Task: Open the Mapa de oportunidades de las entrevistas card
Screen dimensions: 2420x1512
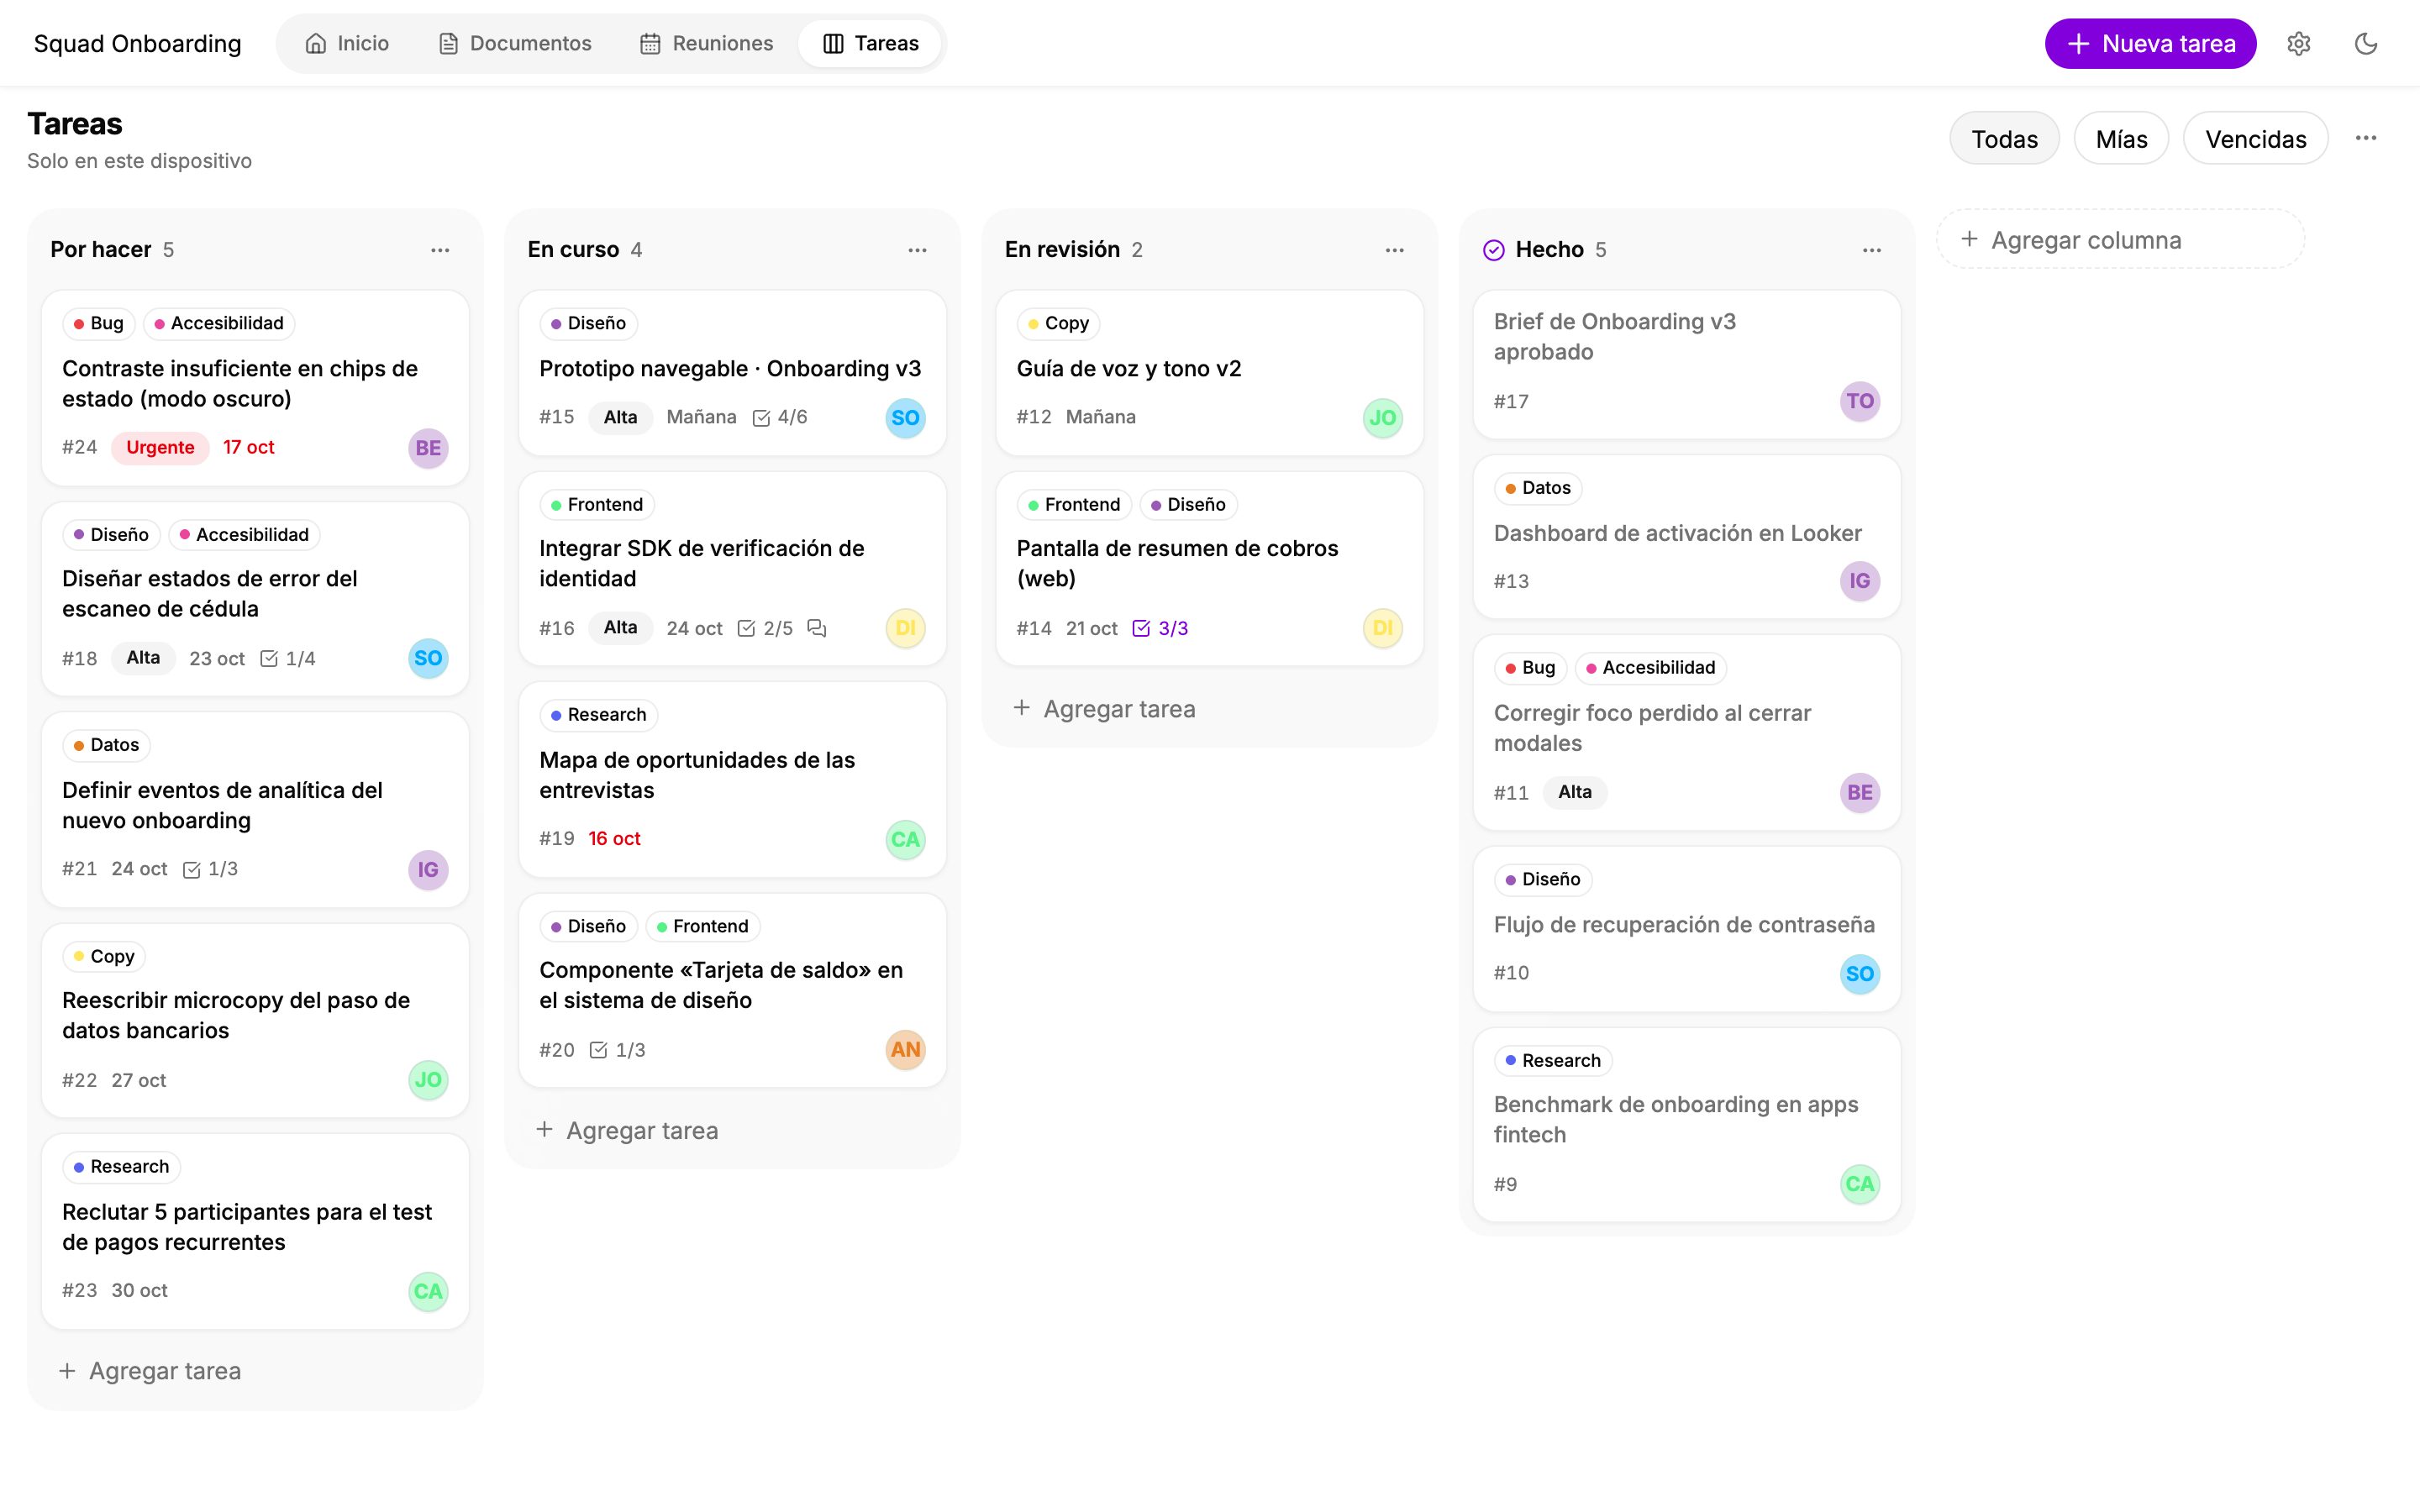Action: [x=732, y=780]
